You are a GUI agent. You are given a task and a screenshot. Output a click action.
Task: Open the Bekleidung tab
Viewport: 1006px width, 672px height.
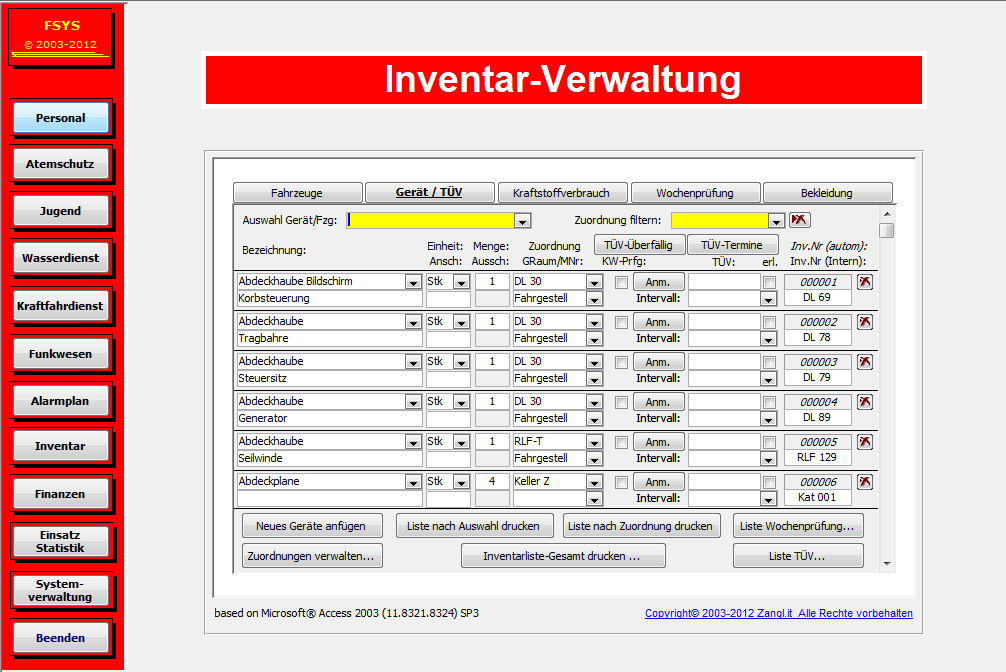pos(827,193)
